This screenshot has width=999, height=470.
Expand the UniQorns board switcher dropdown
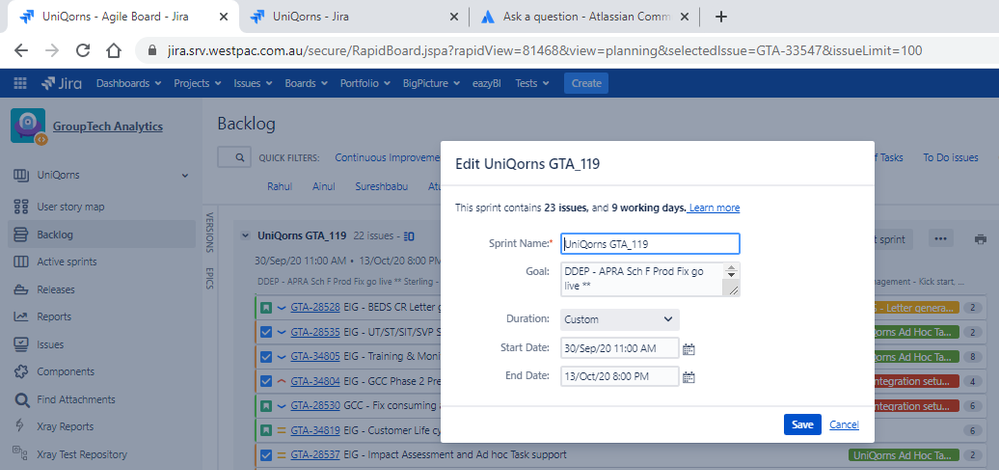tap(185, 175)
